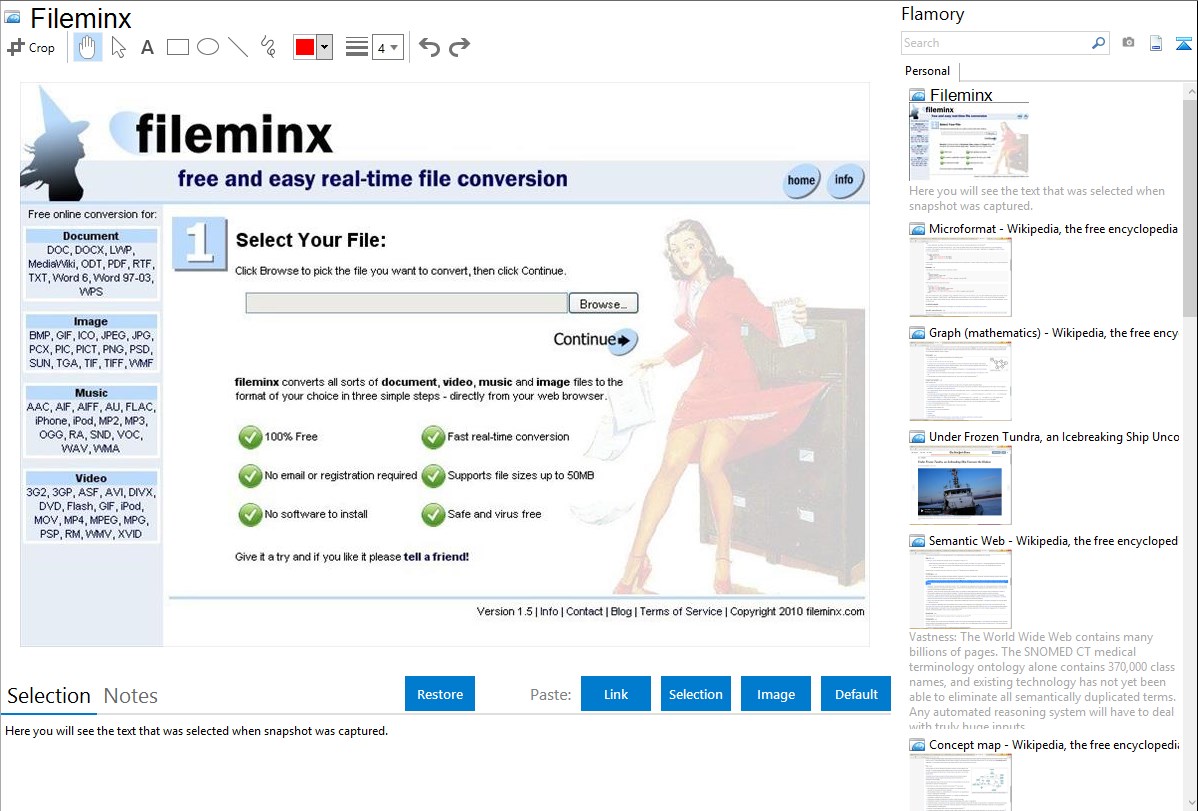This screenshot has width=1198, height=811.
Task: Select the text annotation tool
Action: coord(147,47)
